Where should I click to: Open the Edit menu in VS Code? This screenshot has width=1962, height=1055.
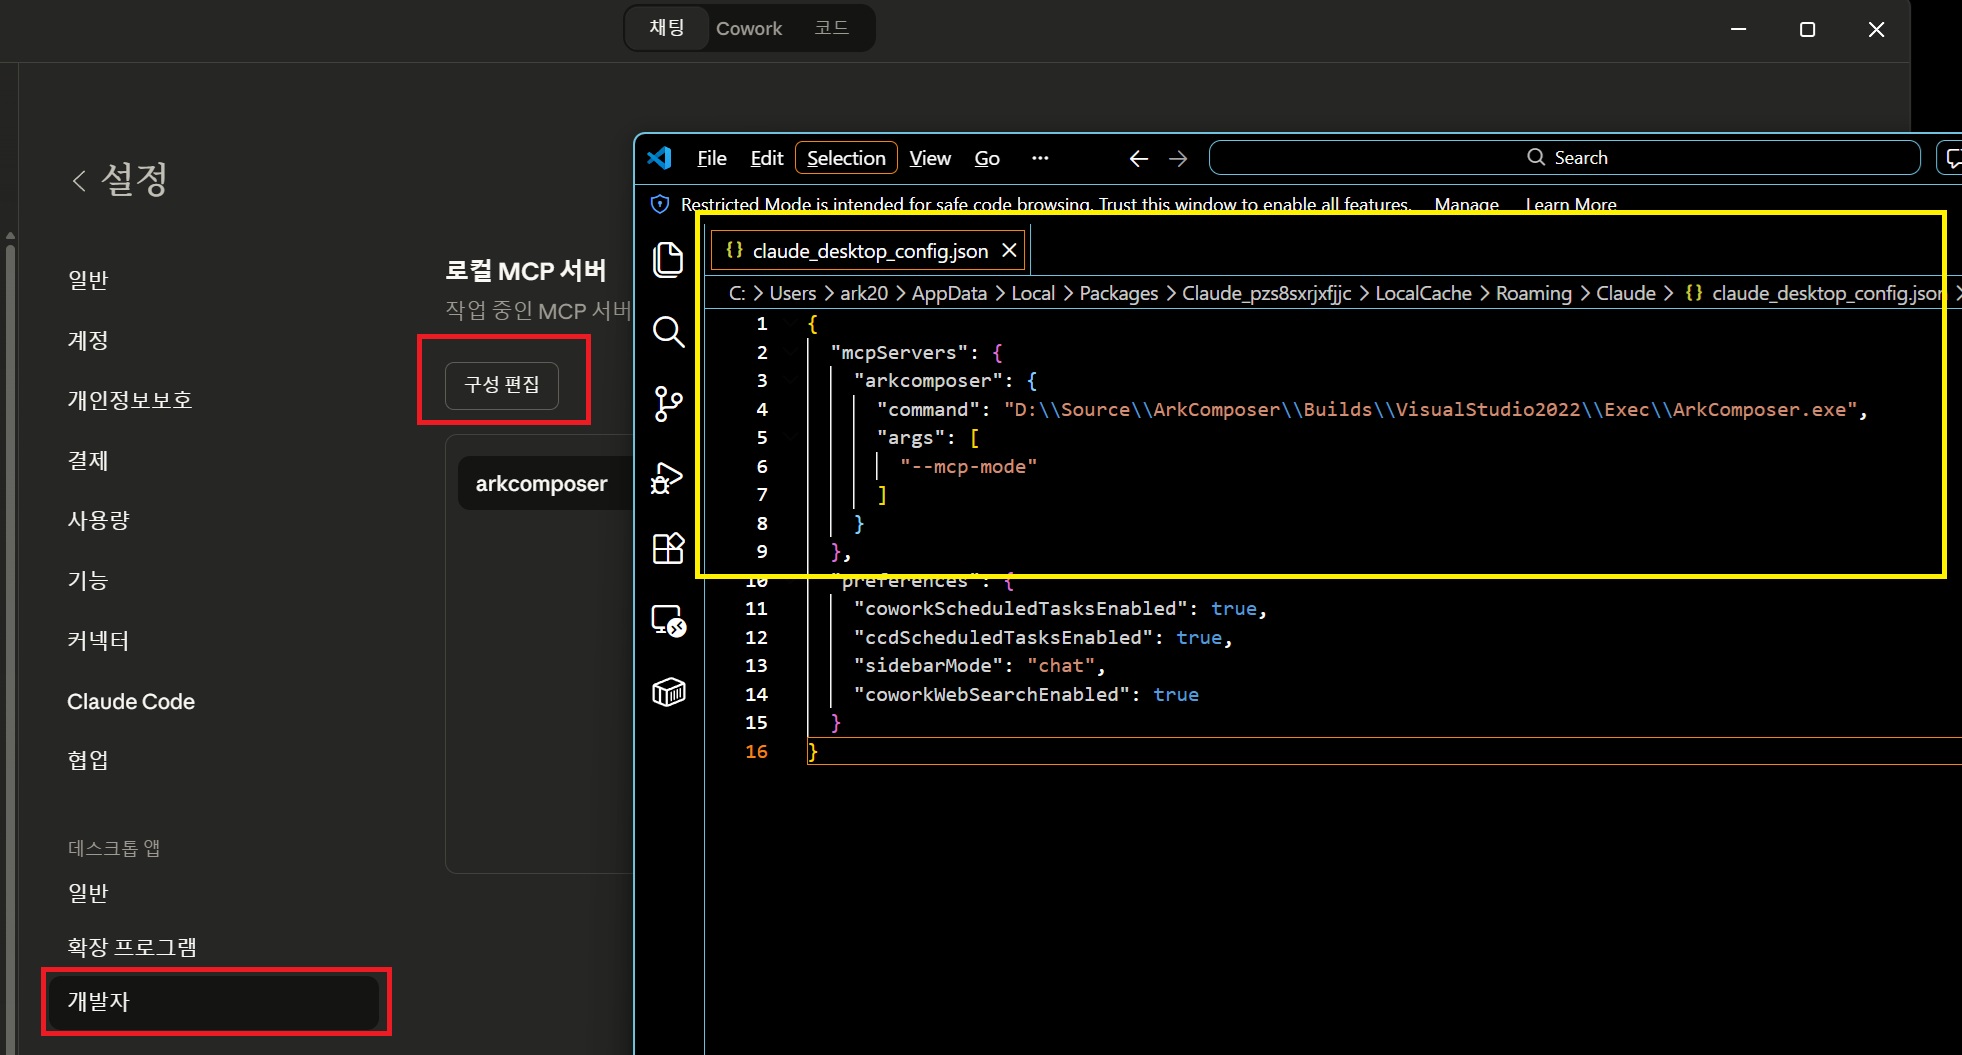tap(767, 158)
